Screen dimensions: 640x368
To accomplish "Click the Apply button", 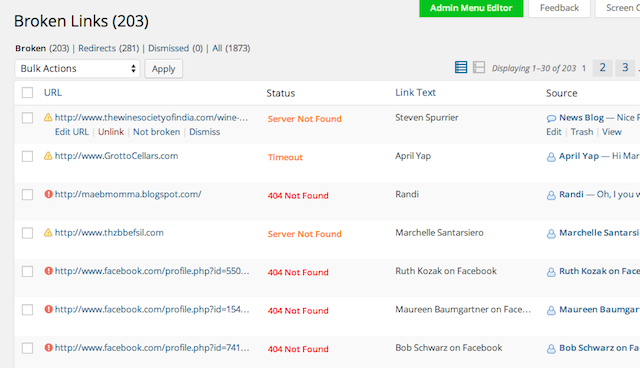I will tap(164, 69).
